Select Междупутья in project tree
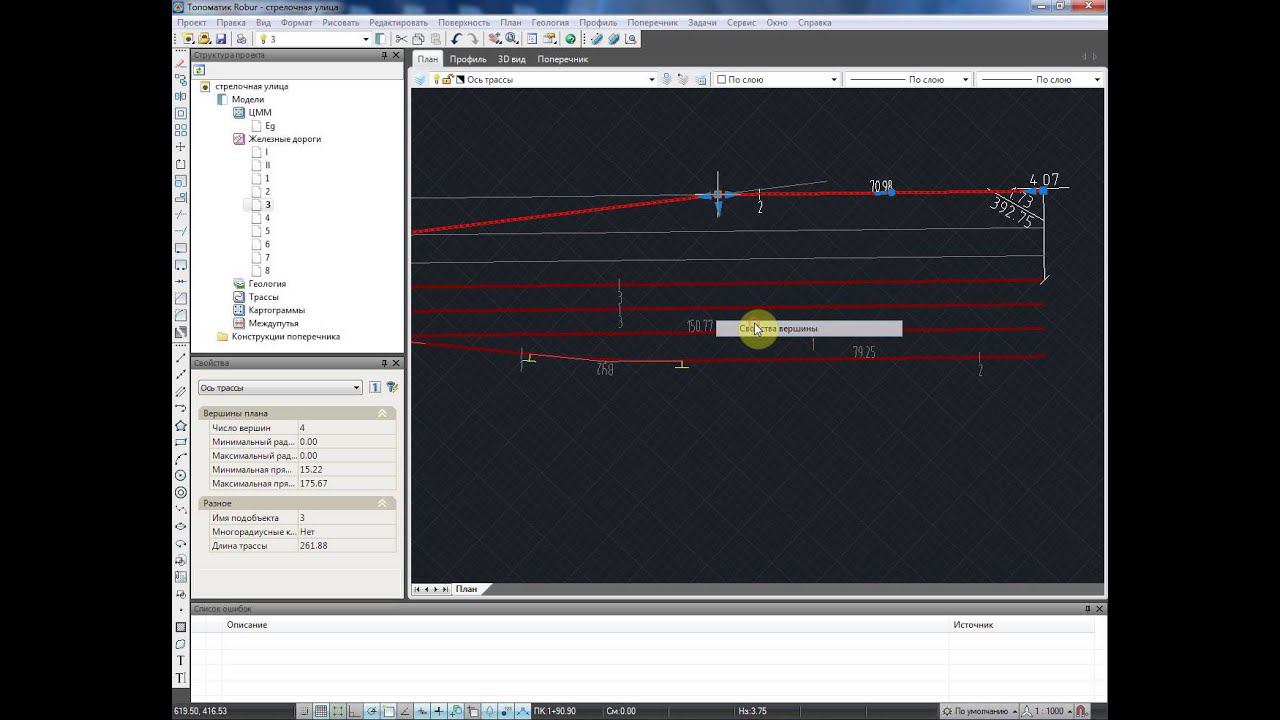 pyautogui.click(x=273, y=323)
